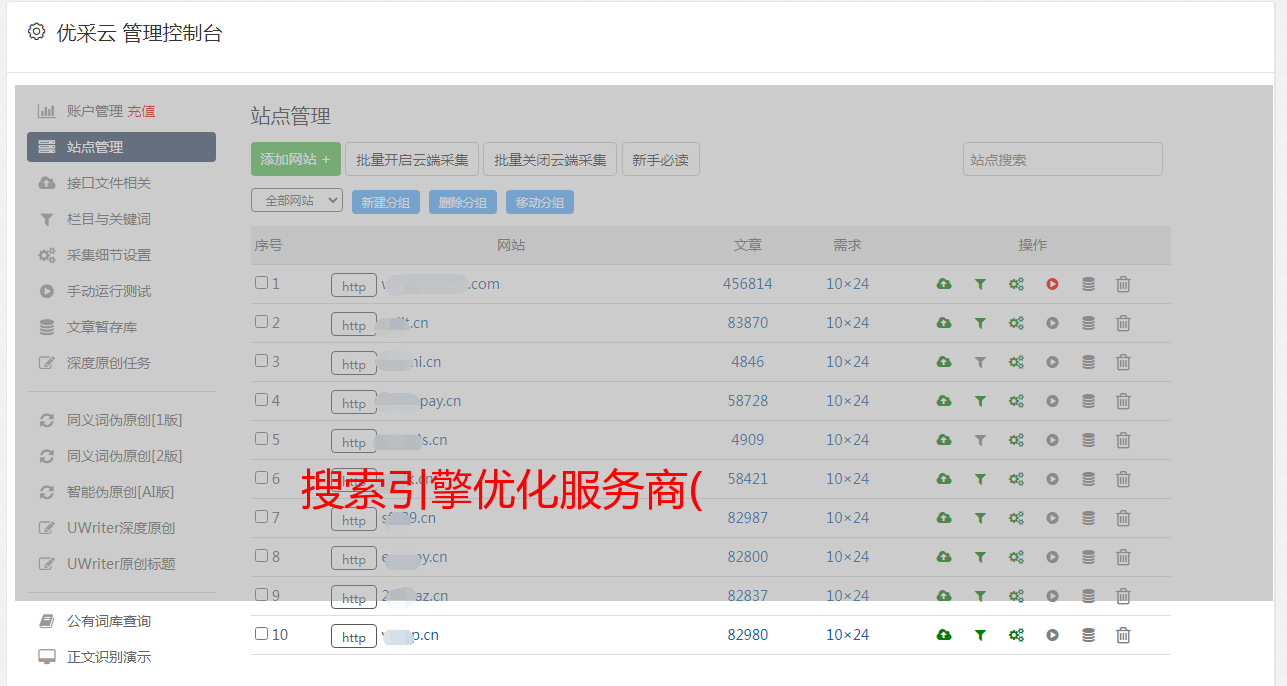Click the gear icon in page header
Image resolution: width=1287 pixels, height=686 pixels.
pyautogui.click(x=37, y=32)
